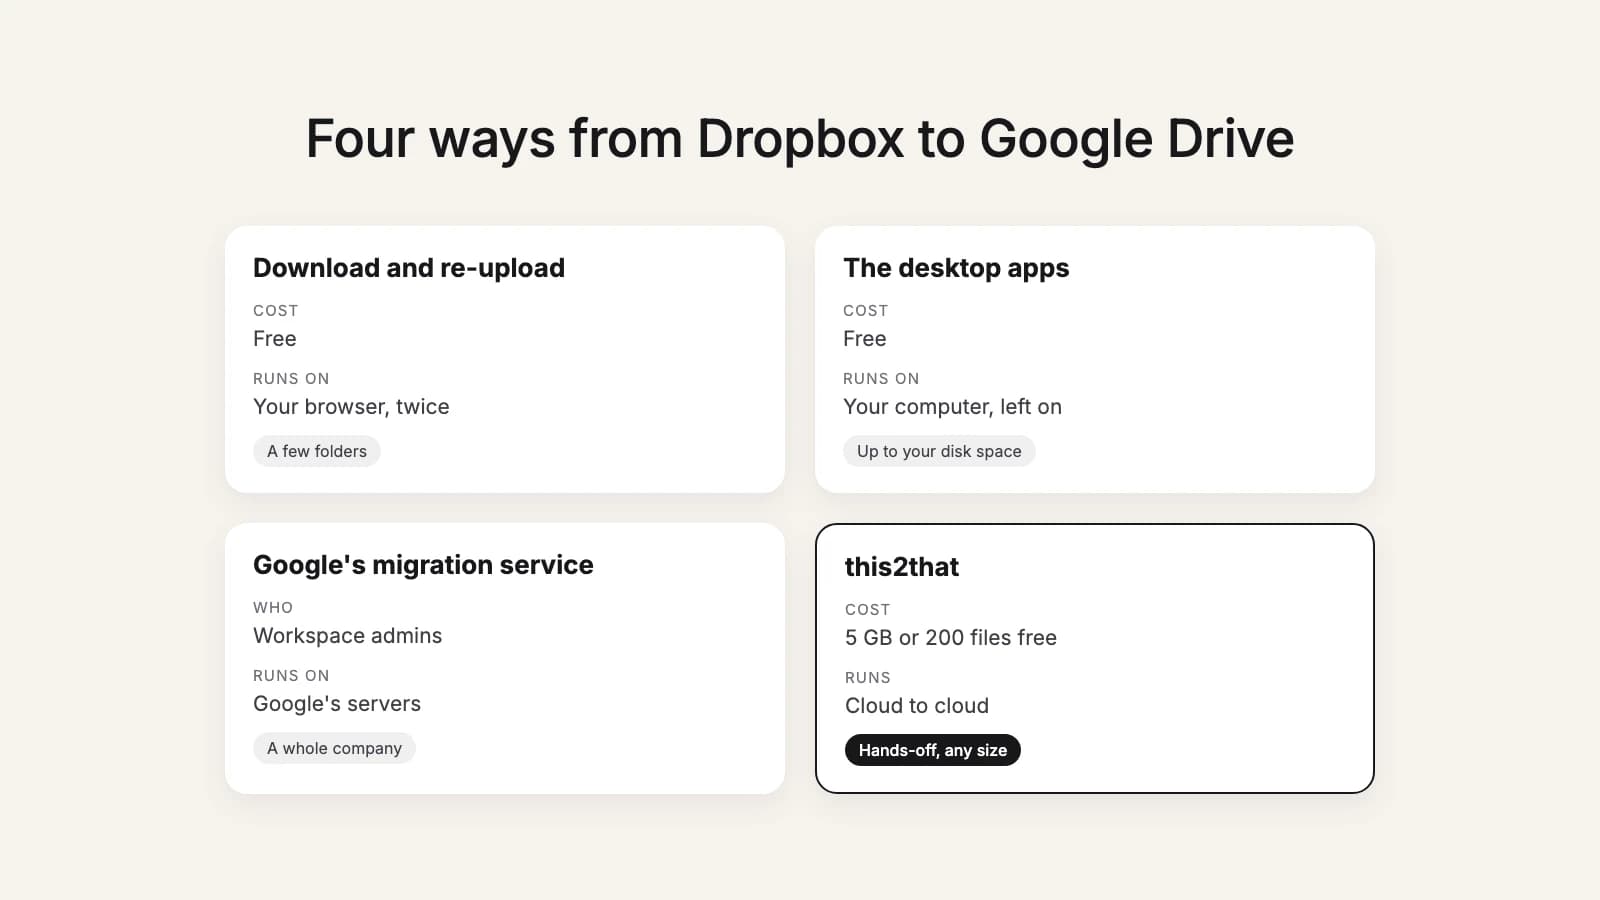Select "The desktop apps" heading
This screenshot has height=900, width=1600.
[x=956, y=268]
